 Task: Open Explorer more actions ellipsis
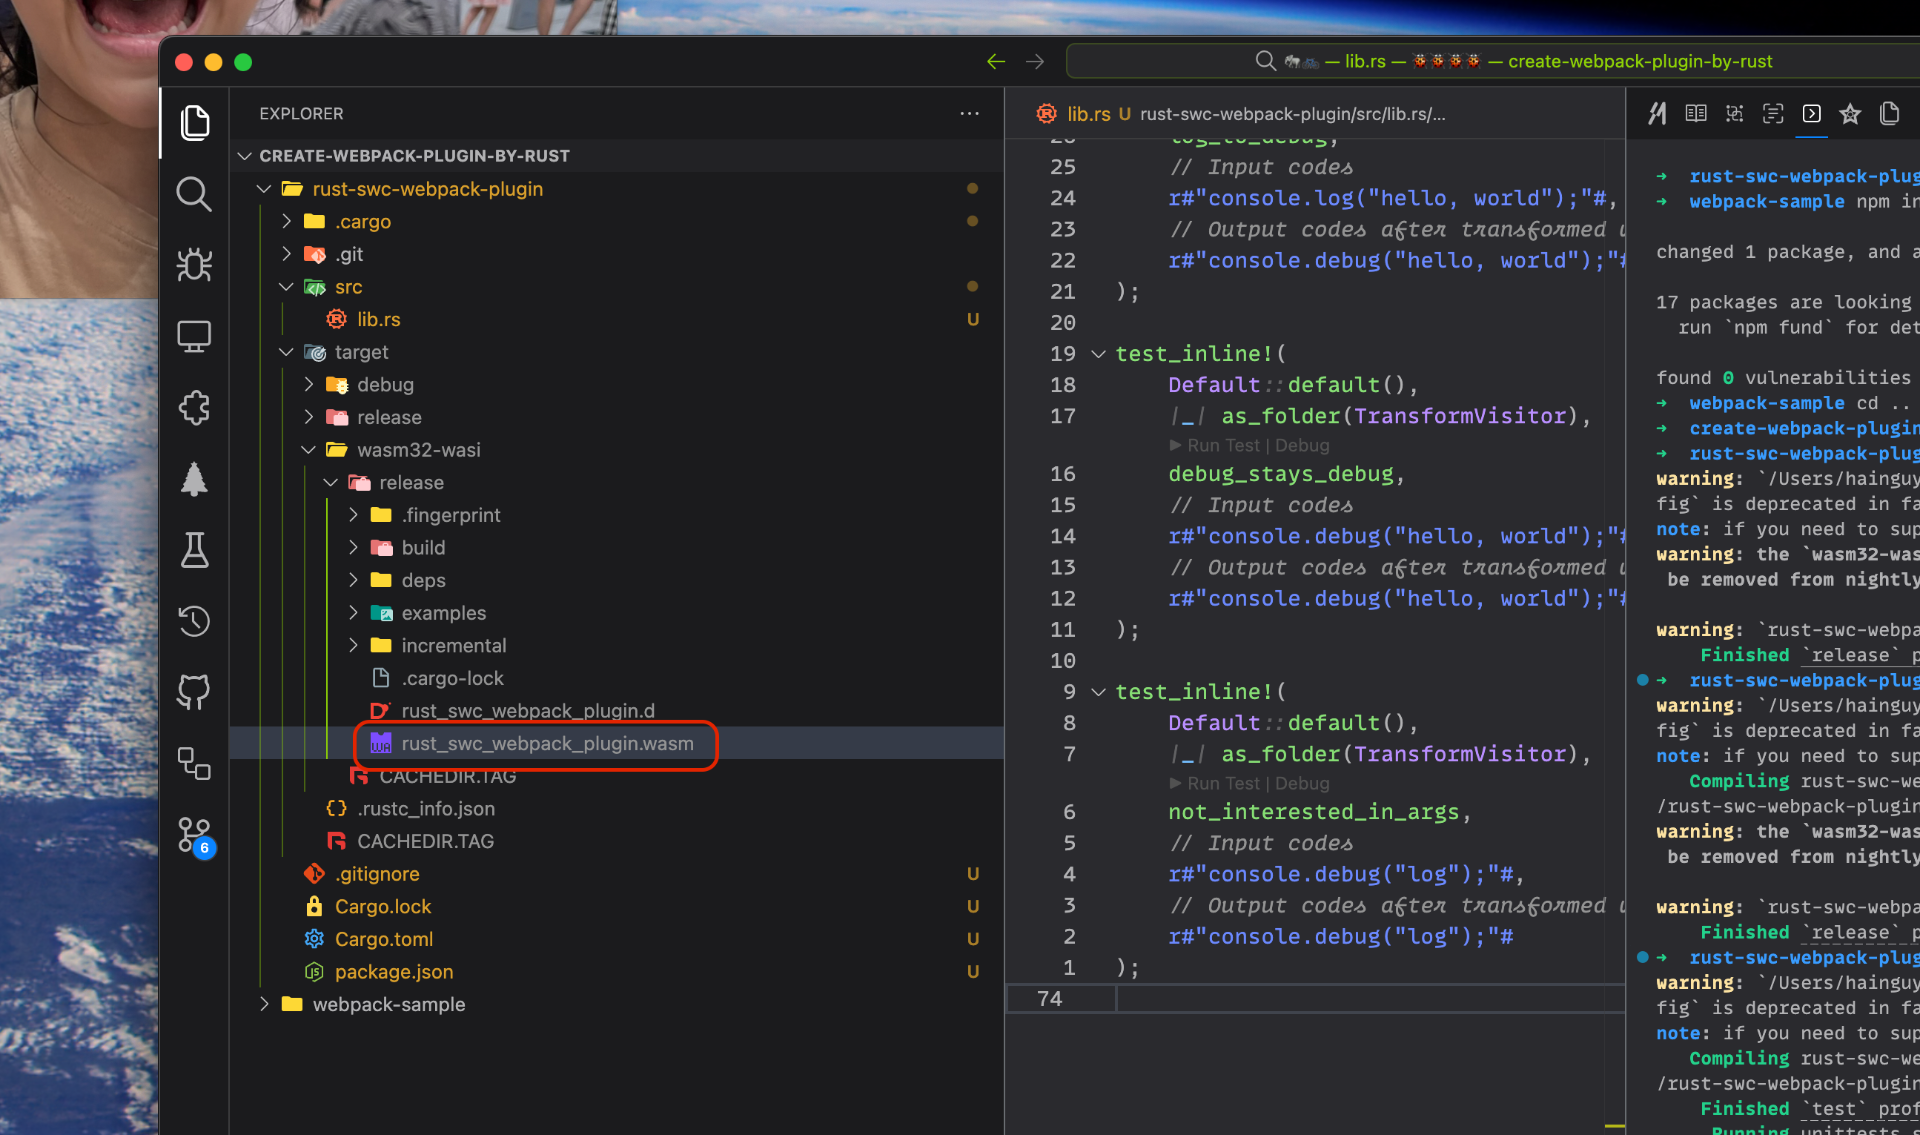click(969, 114)
